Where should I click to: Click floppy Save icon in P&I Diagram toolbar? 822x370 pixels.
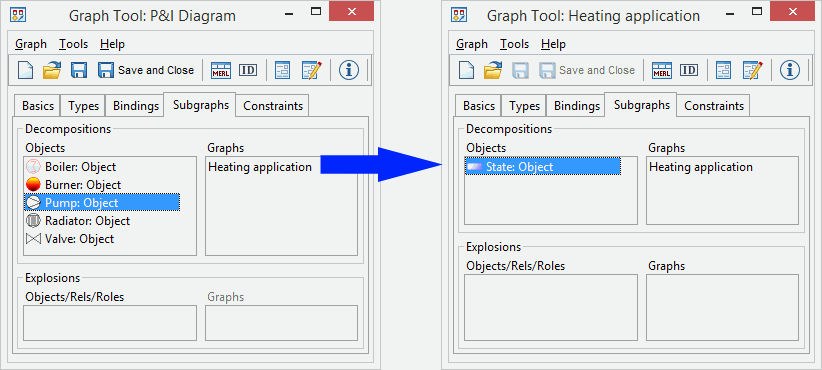[x=79, y=70]
